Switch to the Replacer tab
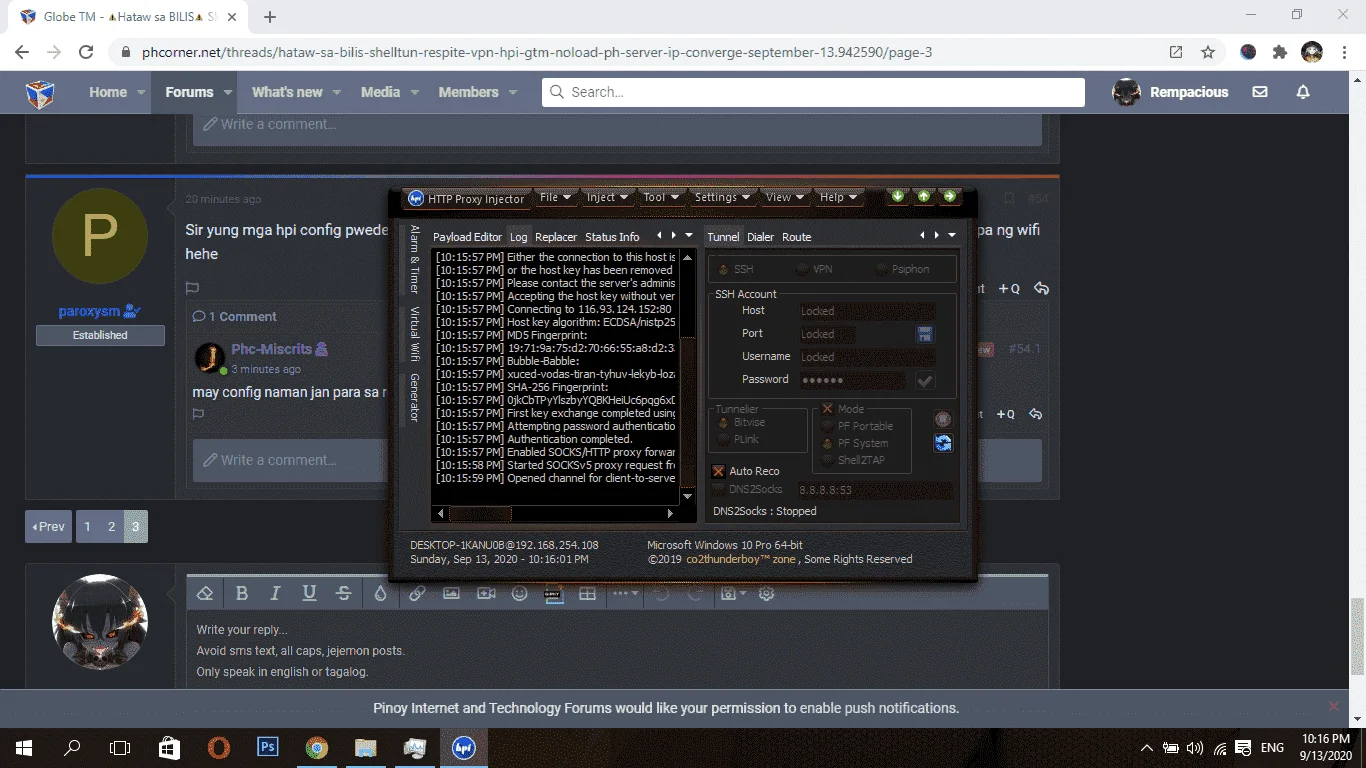The width and height of the screenshot is (1366, 768). click(556, 237)
